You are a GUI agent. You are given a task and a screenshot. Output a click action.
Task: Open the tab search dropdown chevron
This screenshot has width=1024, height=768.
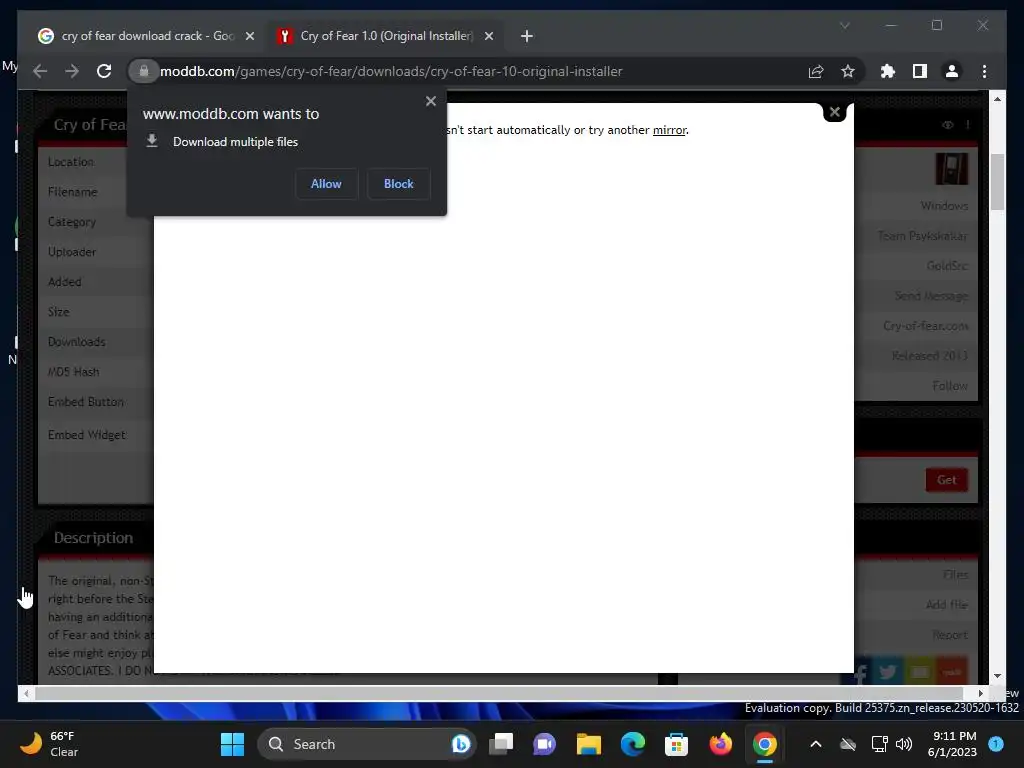coord(844,25)
